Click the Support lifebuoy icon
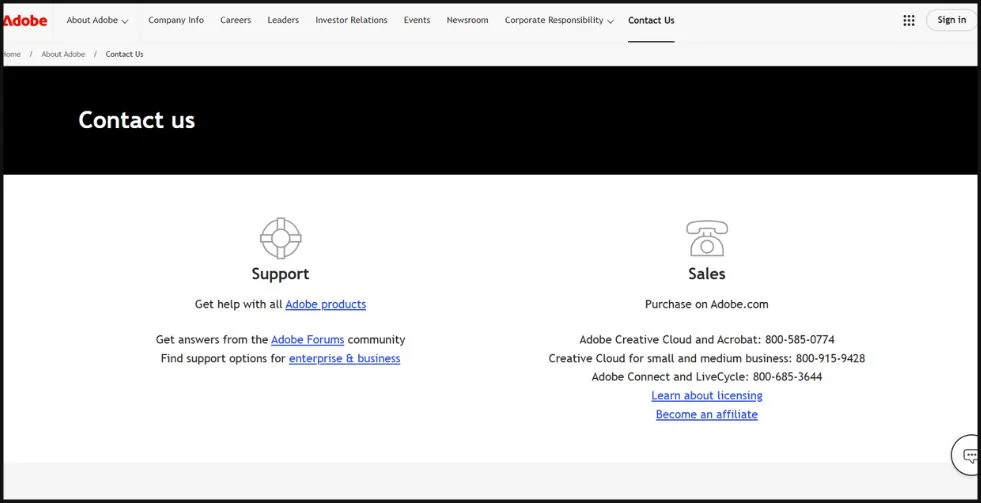 point(280,238)
